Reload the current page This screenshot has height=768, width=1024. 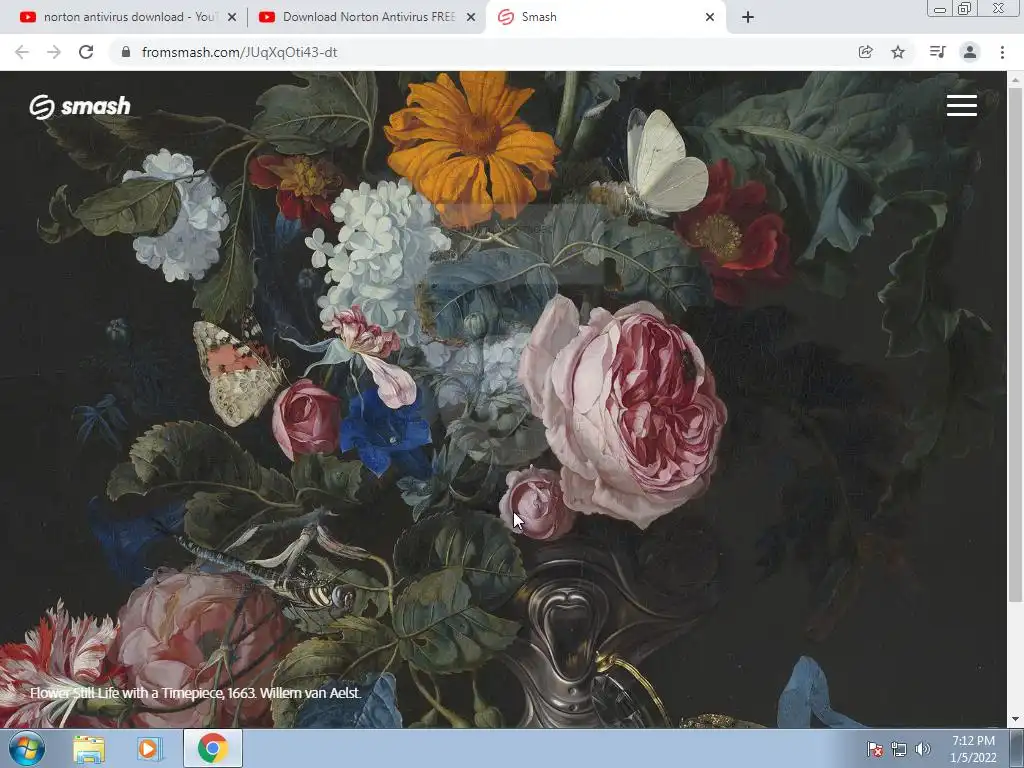(x=86, y=52)
